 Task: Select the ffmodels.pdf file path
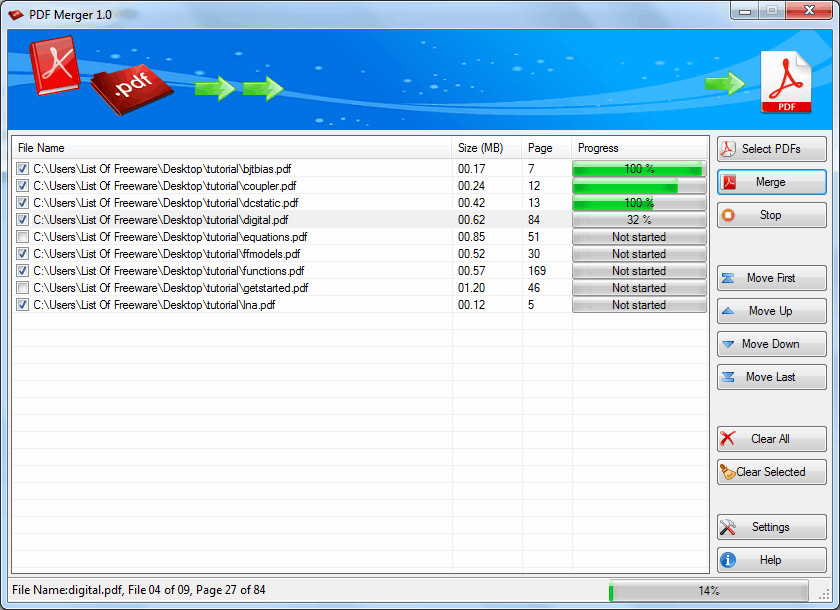(167, 254)
